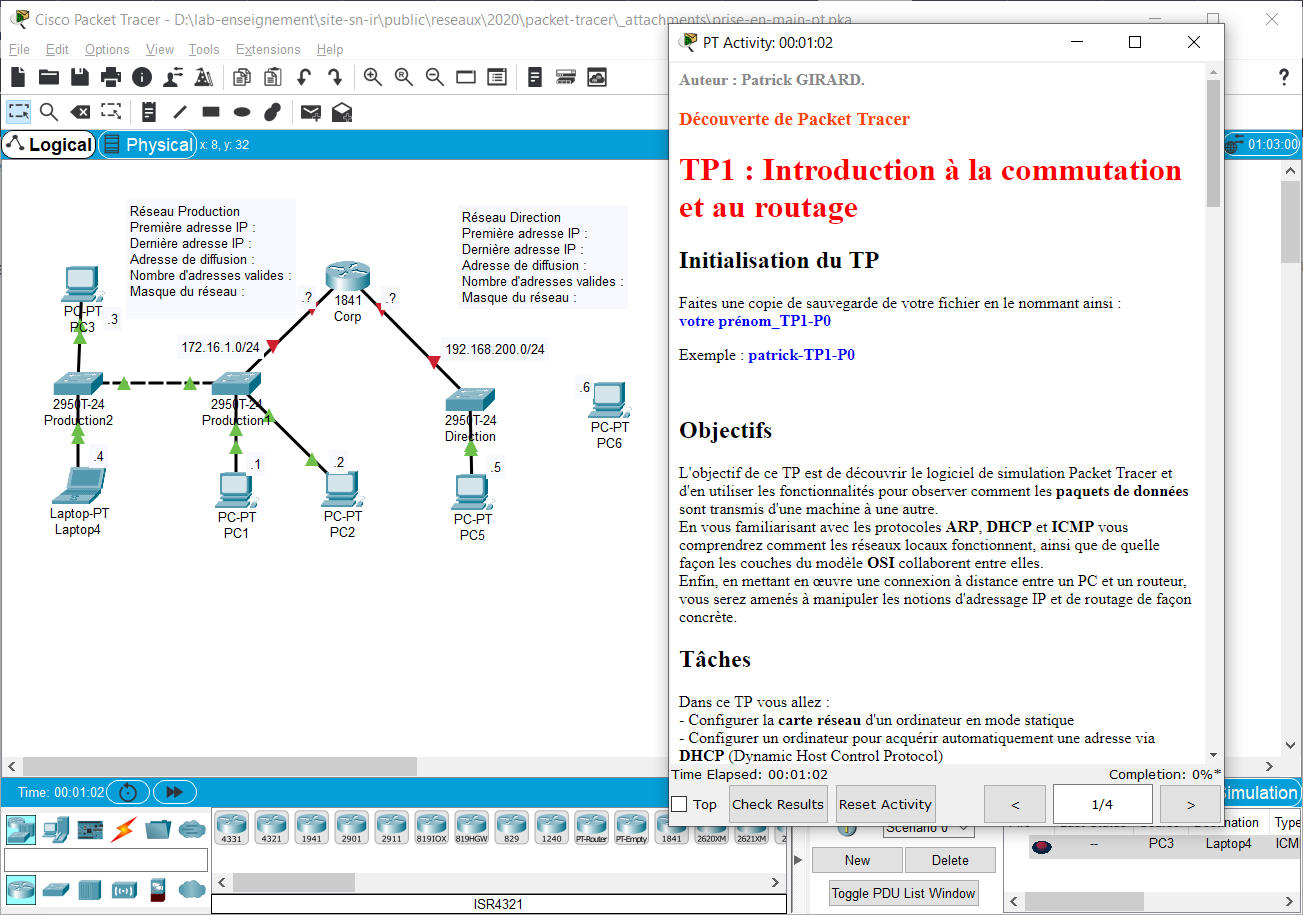Select the Laptop4 device
This screenshot has width=1303, height=915.
78,488
